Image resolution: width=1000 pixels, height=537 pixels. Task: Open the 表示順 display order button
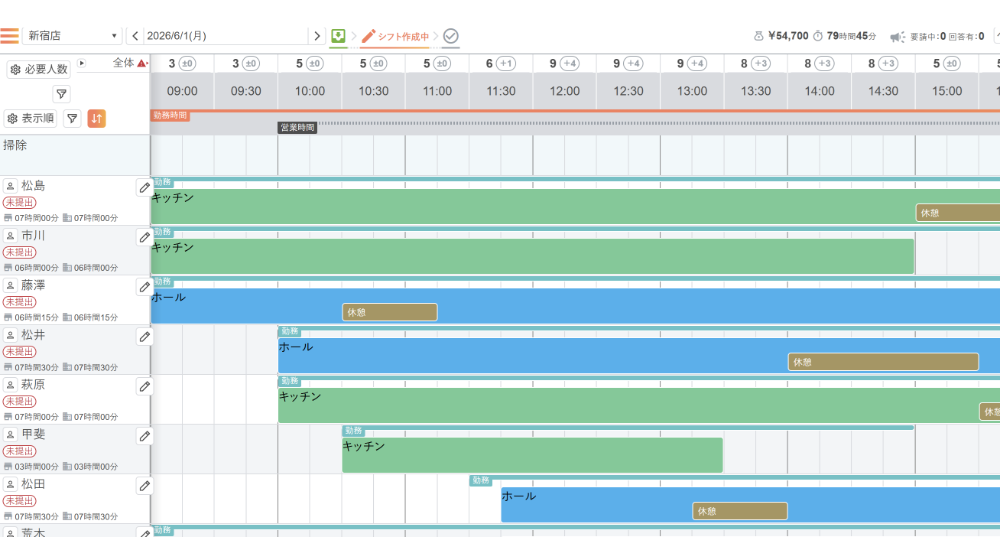click(x=31, y=119)
